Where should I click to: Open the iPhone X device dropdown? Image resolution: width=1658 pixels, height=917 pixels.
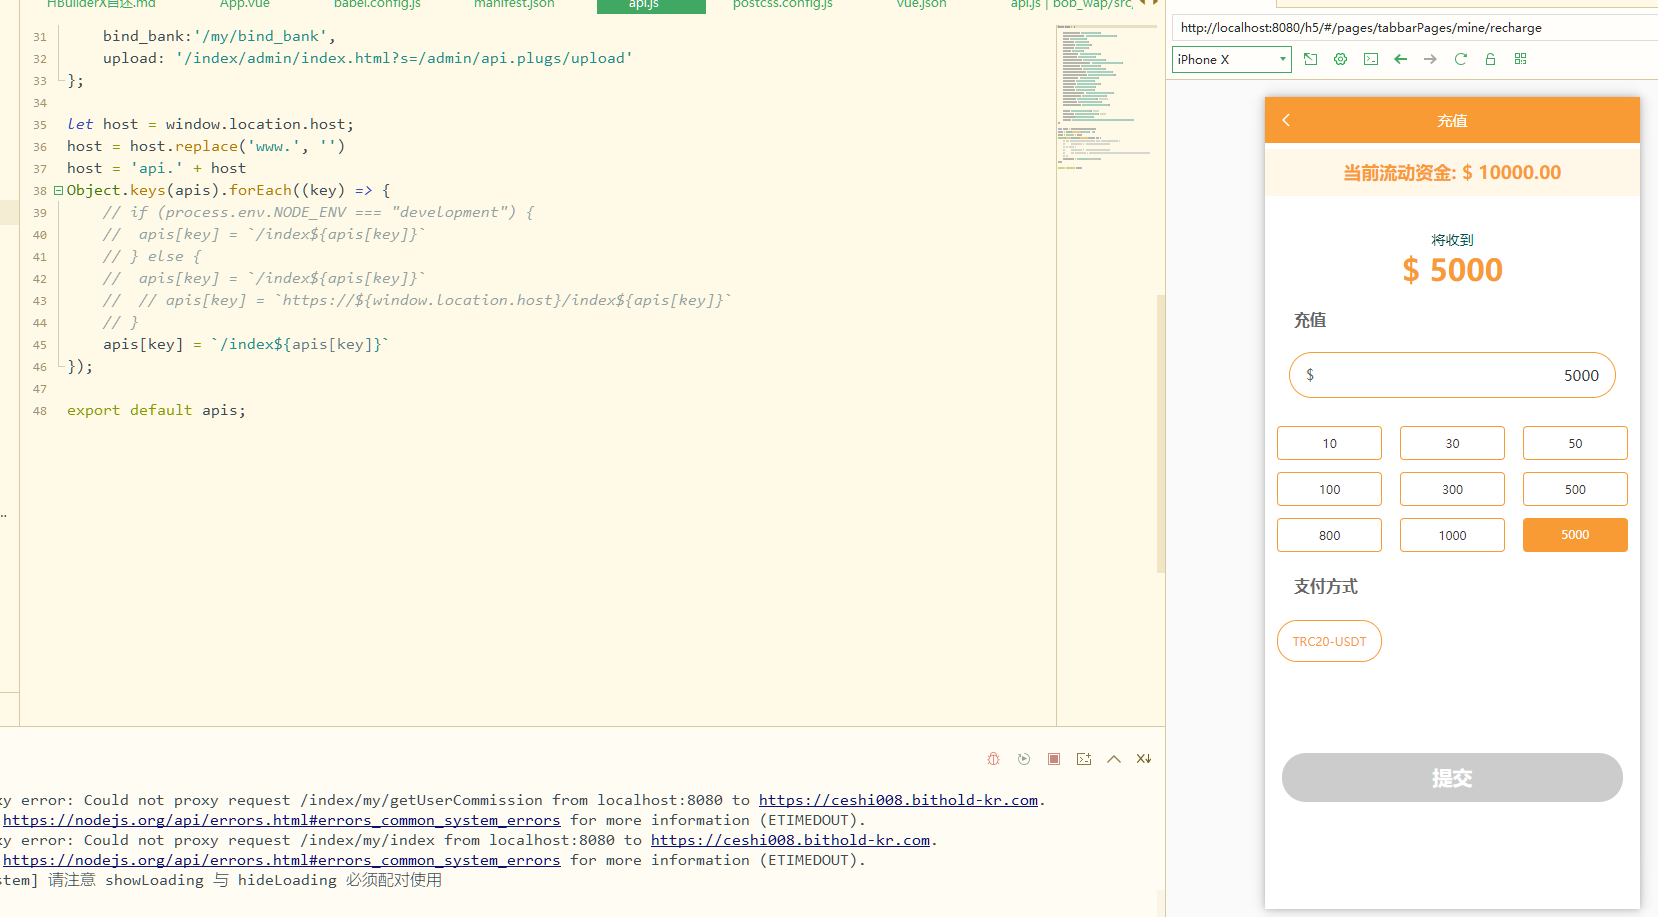point(1231,59)
